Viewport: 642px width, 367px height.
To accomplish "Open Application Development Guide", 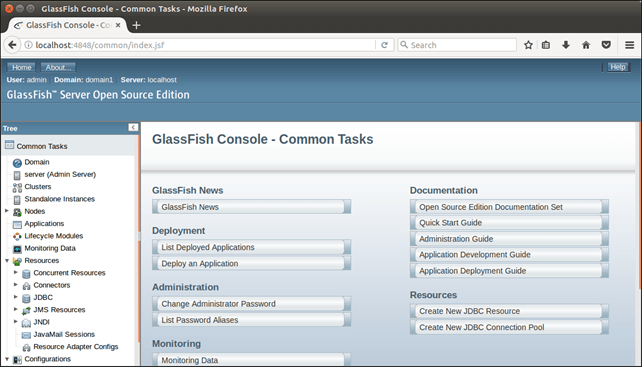I will pos(509,254).
